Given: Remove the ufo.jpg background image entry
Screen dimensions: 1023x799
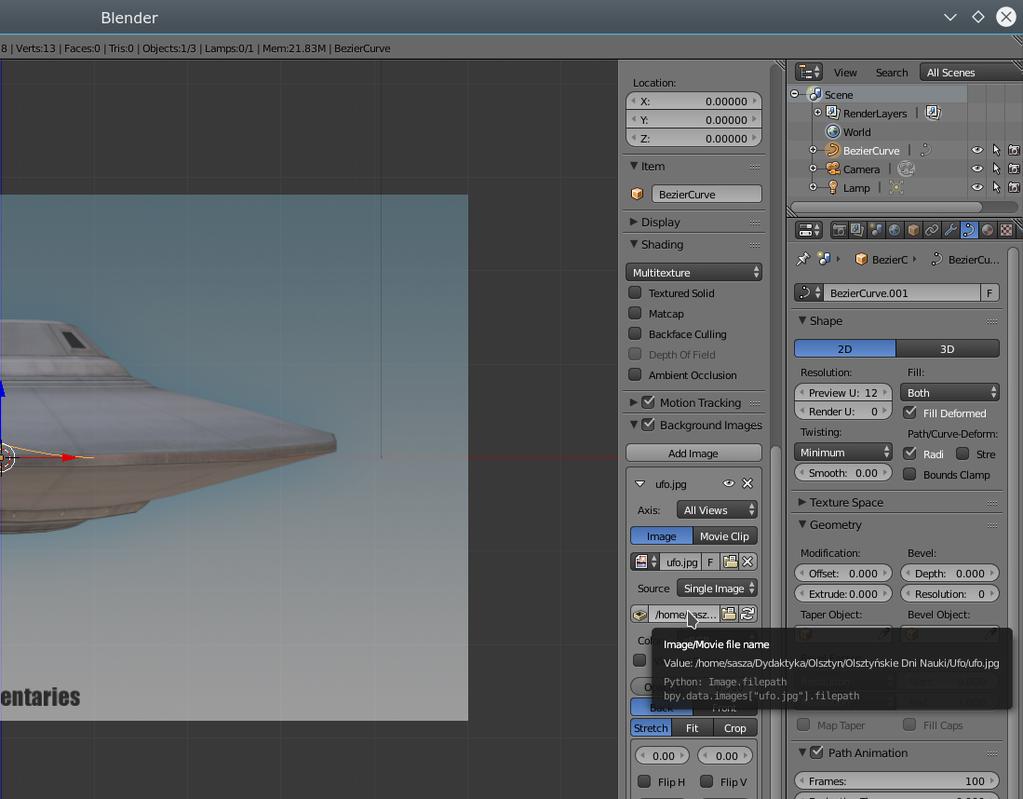Looking at the screenshot, I should click(x=748, y=483).
